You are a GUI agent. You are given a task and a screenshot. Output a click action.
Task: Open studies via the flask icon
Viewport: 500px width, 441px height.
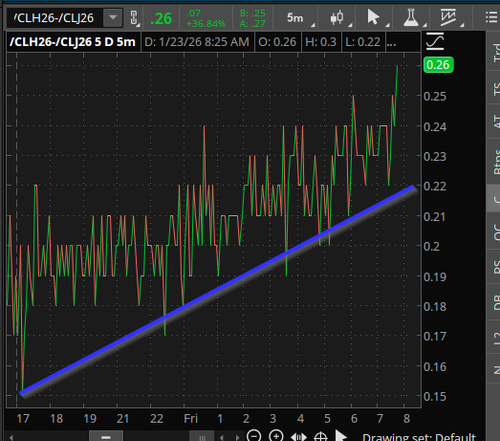[x=410, y=17]
